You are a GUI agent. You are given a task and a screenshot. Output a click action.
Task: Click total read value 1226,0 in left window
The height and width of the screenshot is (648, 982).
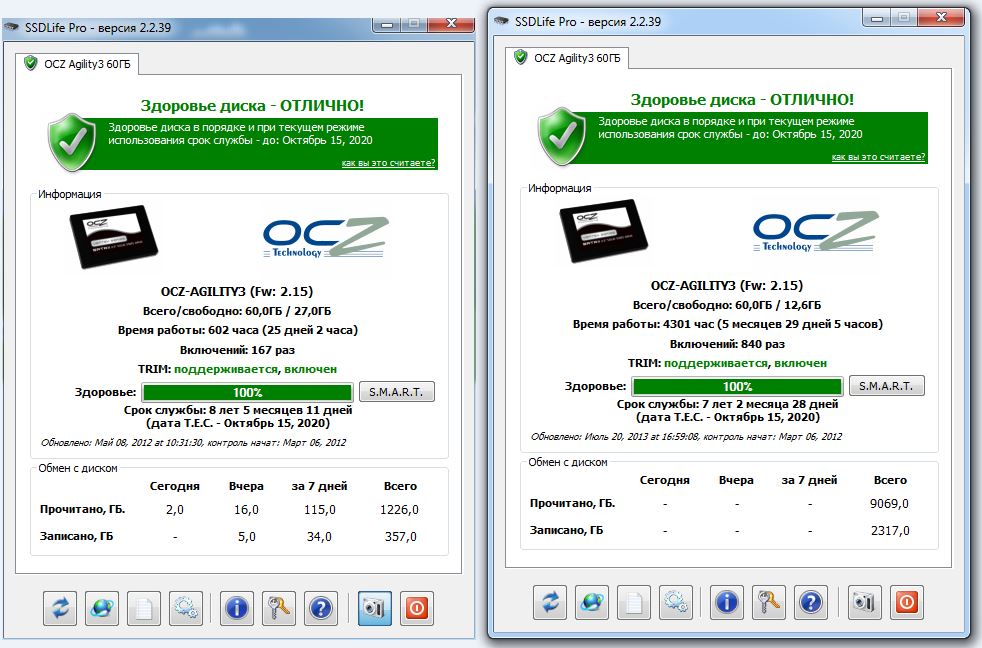click(x=400, y=510)
